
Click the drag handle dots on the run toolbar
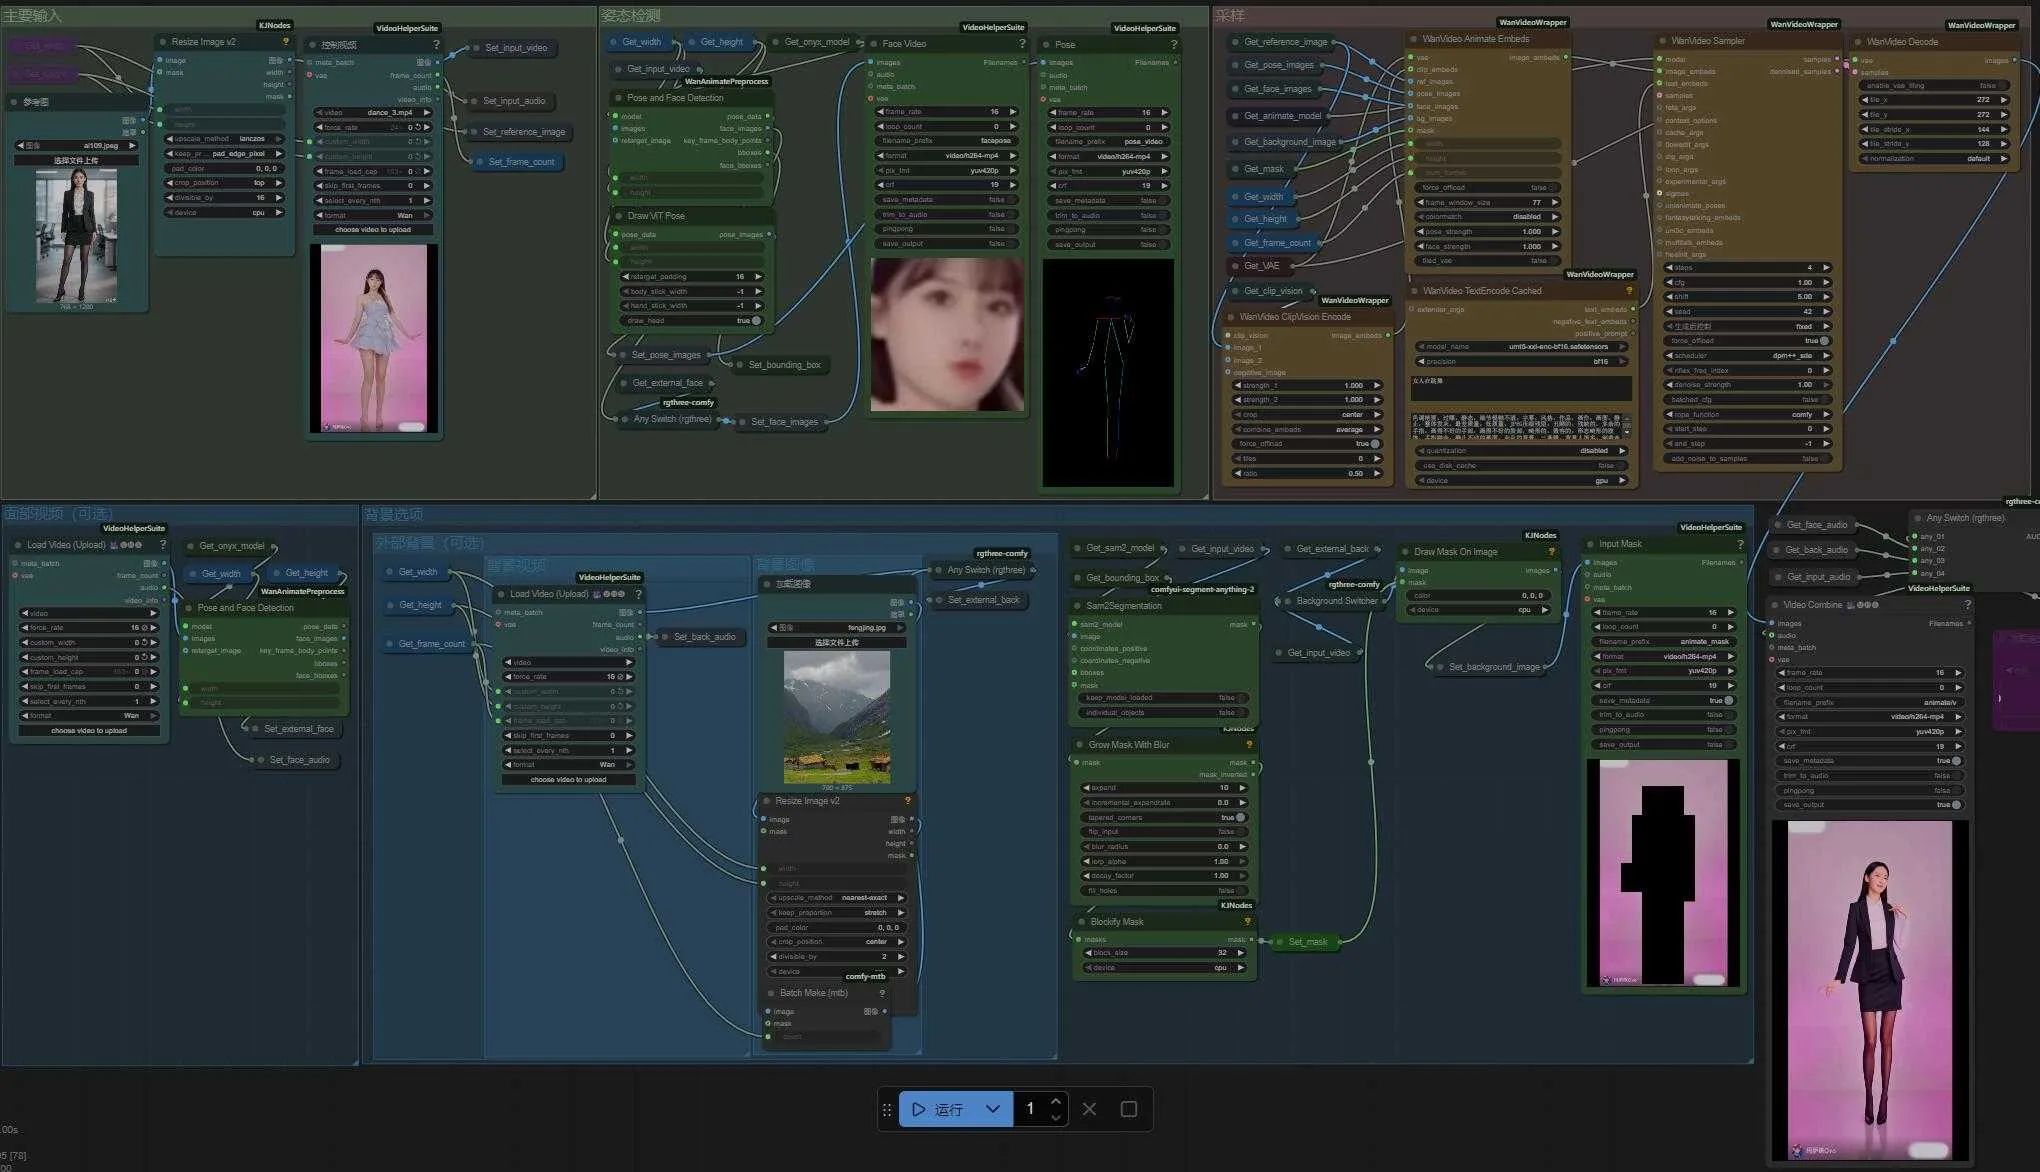[887, 1109]
